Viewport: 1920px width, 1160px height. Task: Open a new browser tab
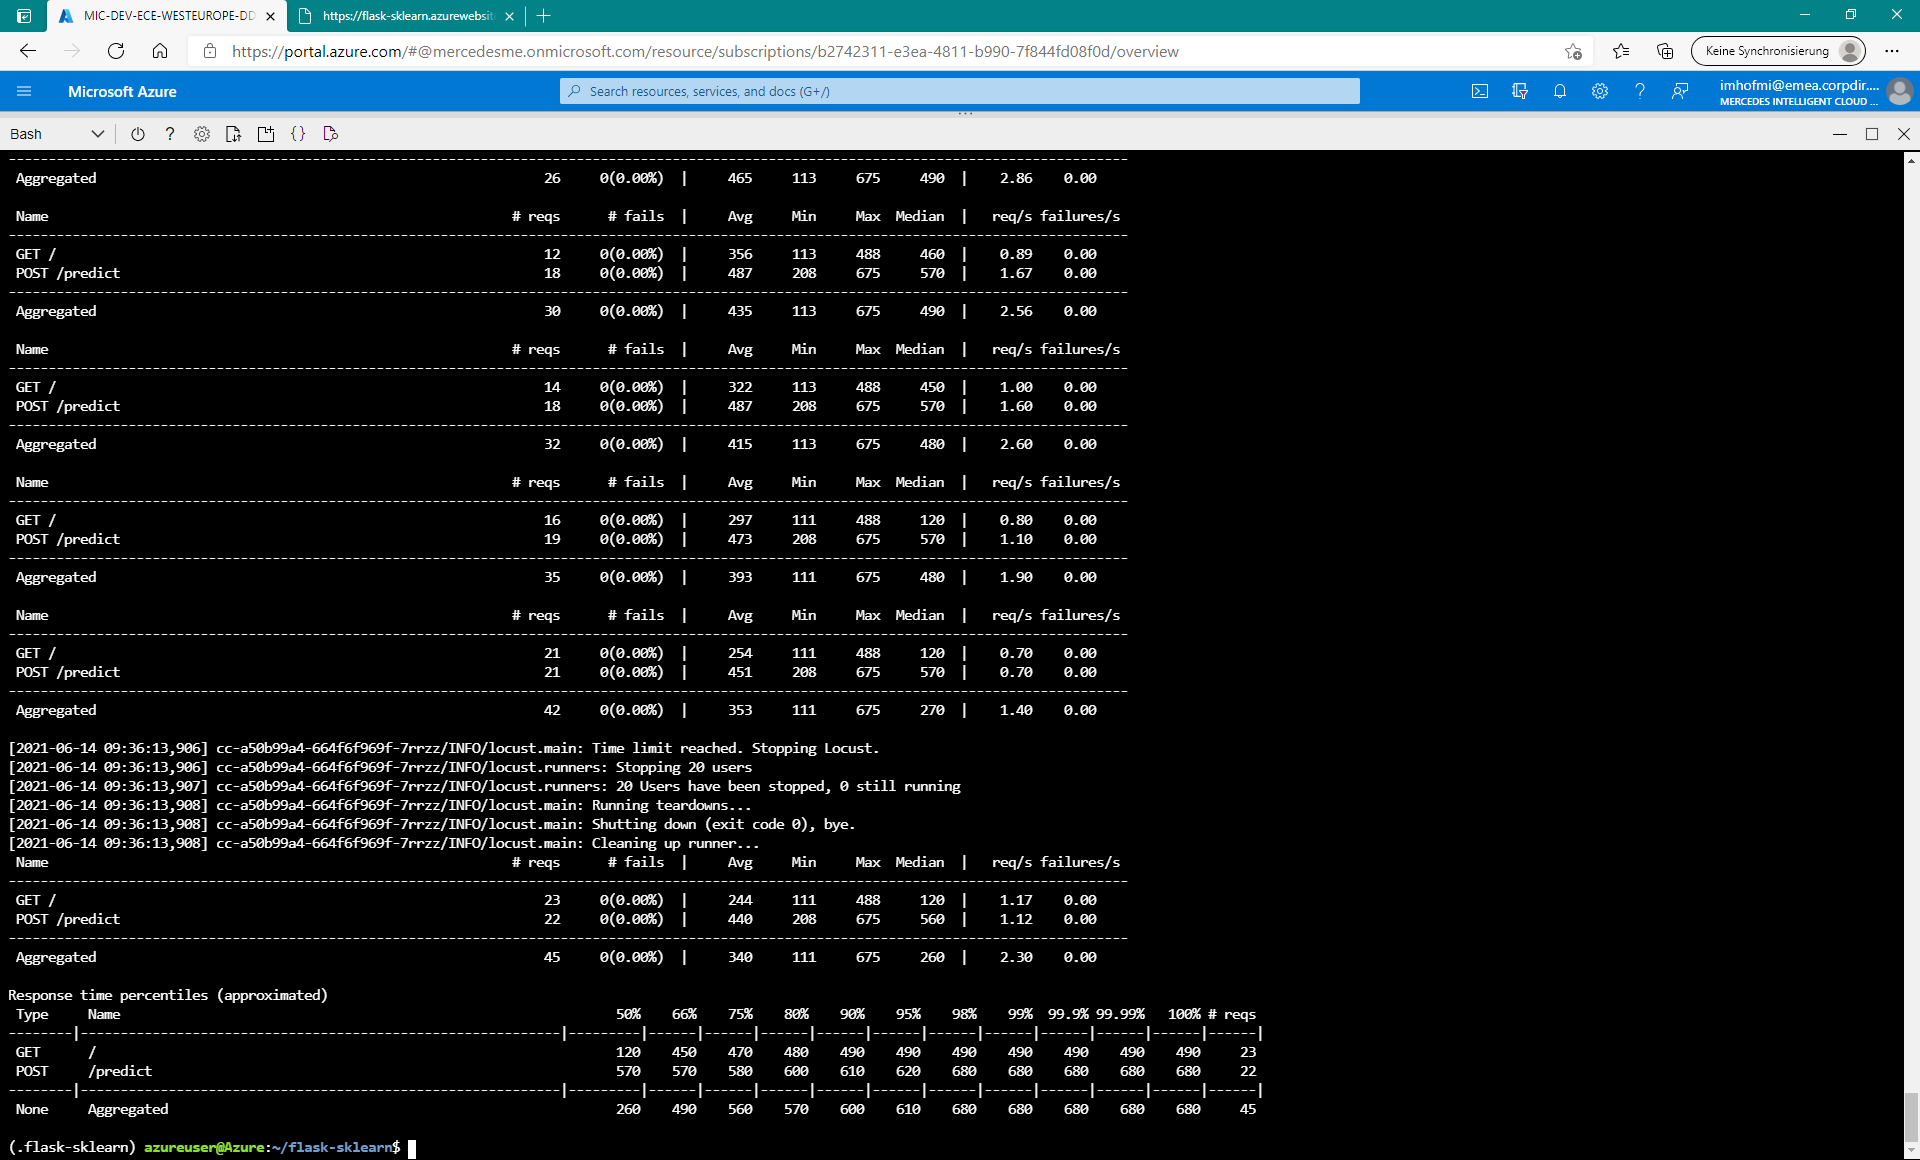tap(543, 16)
